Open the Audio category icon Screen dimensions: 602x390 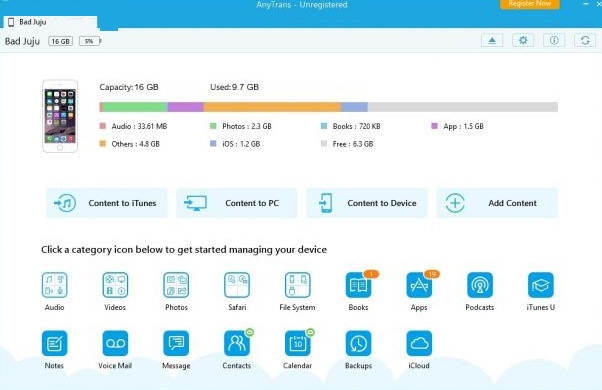pyautogui.click(x=54, y=285)
